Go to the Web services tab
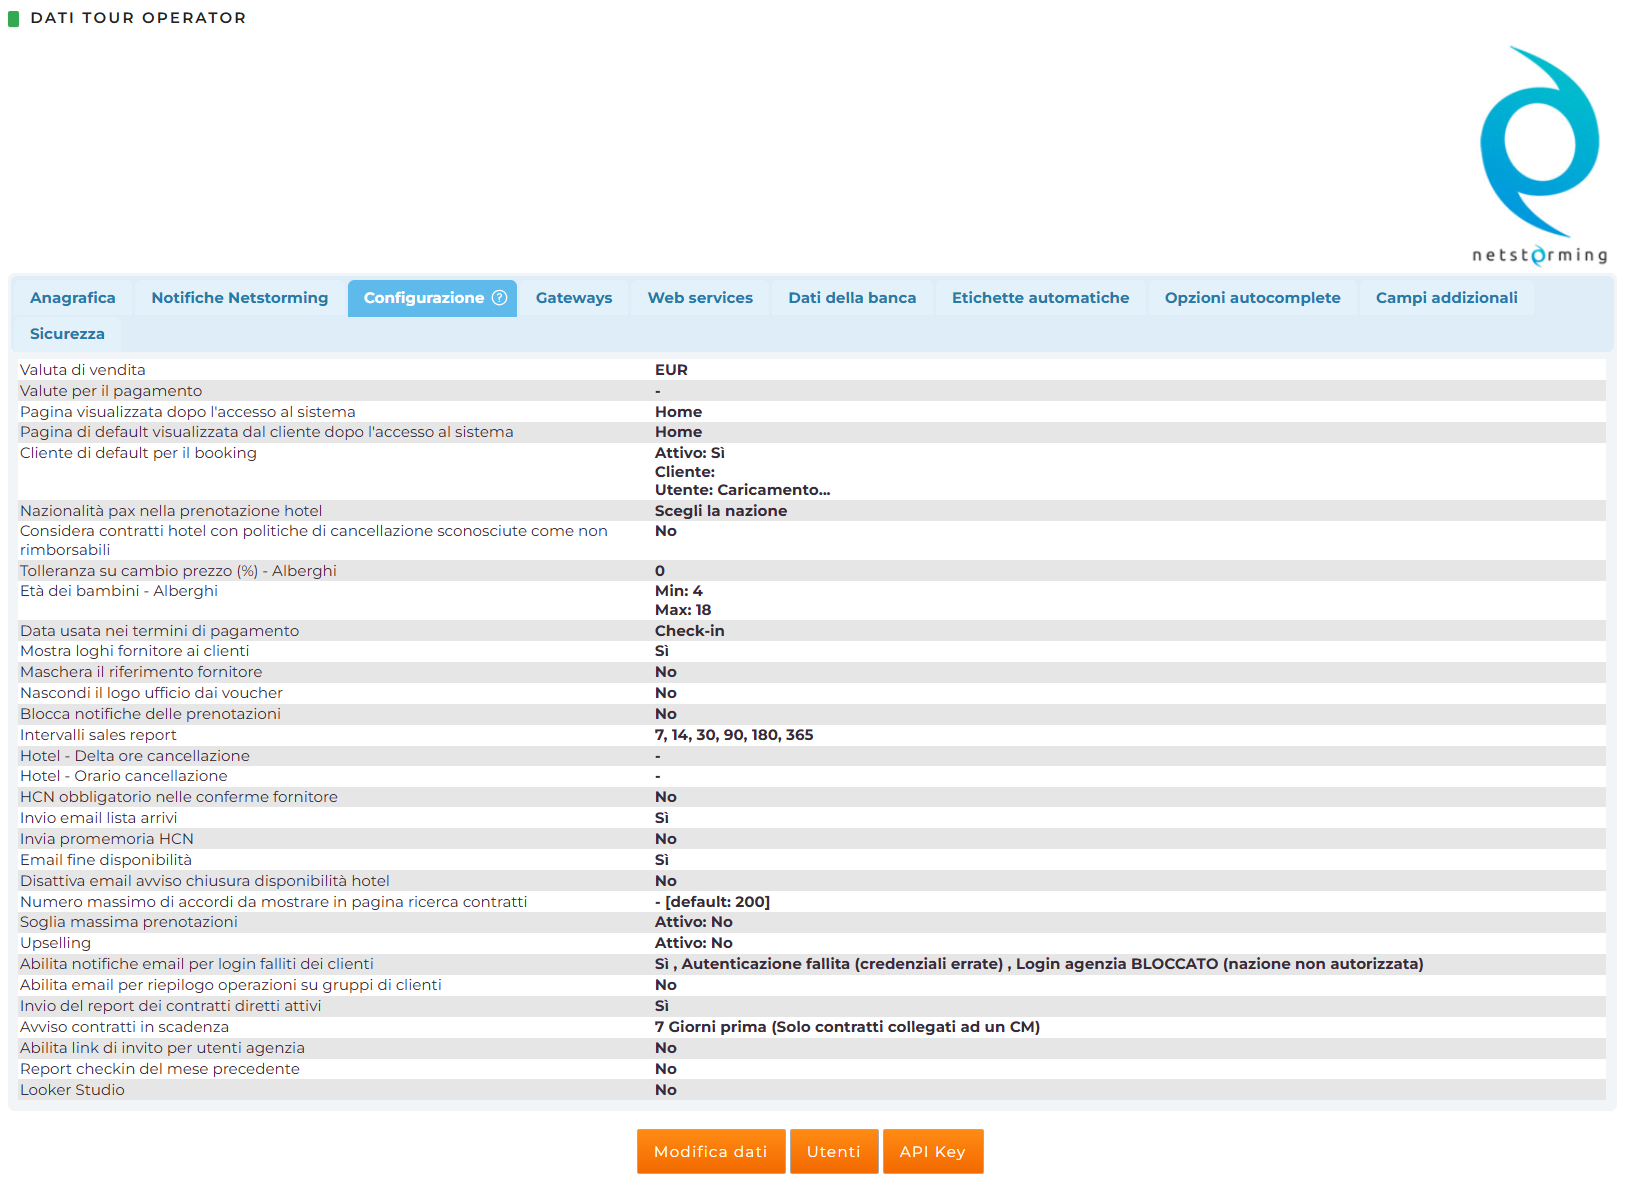Screen dimensions: 1626x1194 [700, 298]
